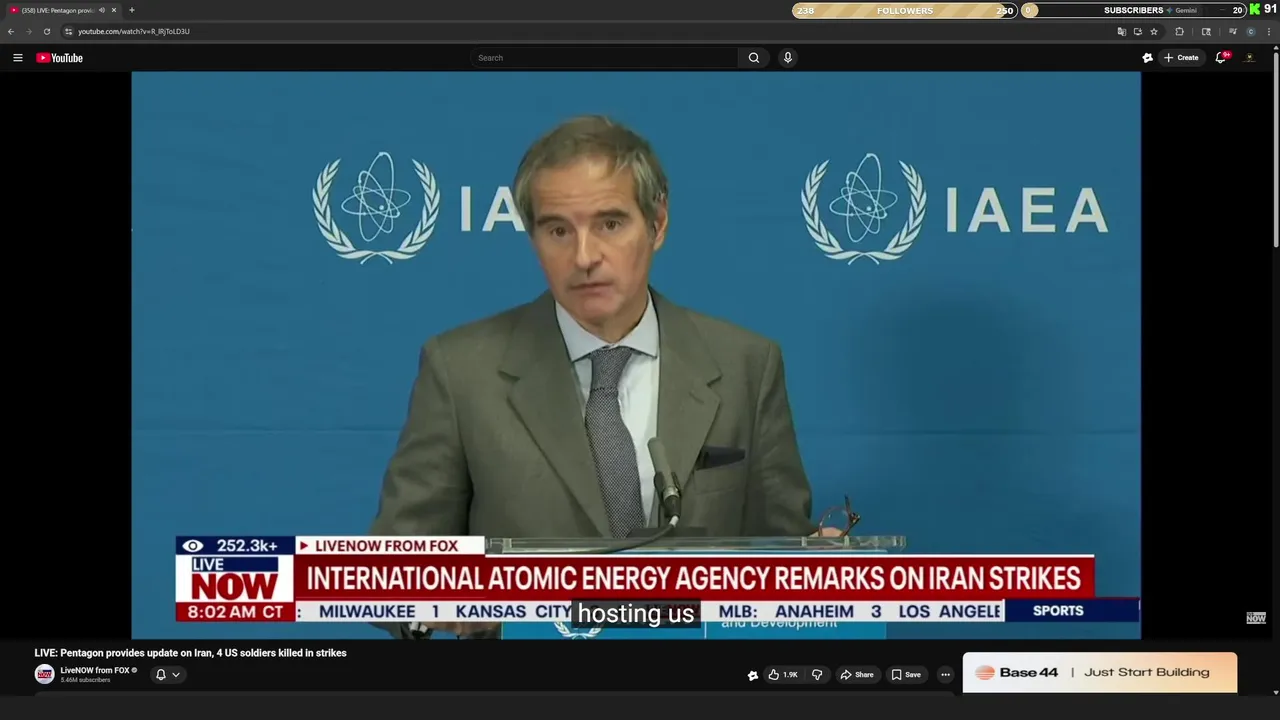Click the sparkle icon beside like button

753,675
